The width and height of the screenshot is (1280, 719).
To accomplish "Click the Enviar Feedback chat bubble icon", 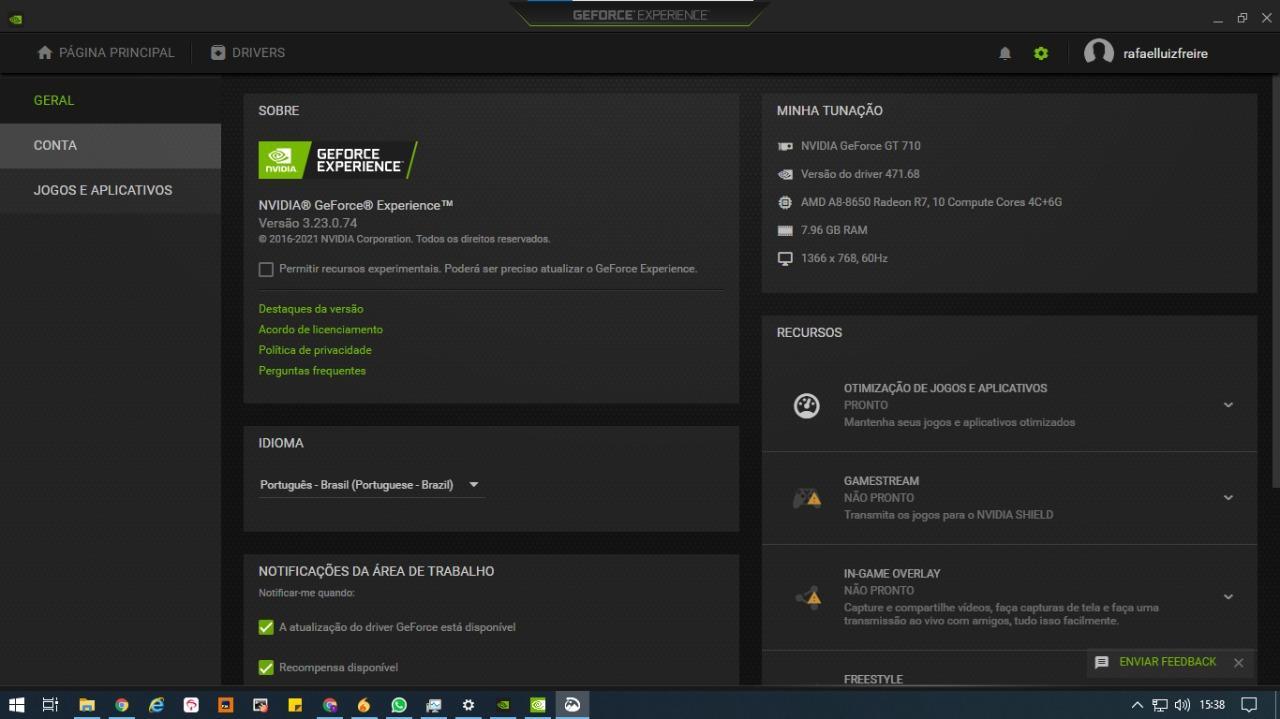I will 1102,662.
